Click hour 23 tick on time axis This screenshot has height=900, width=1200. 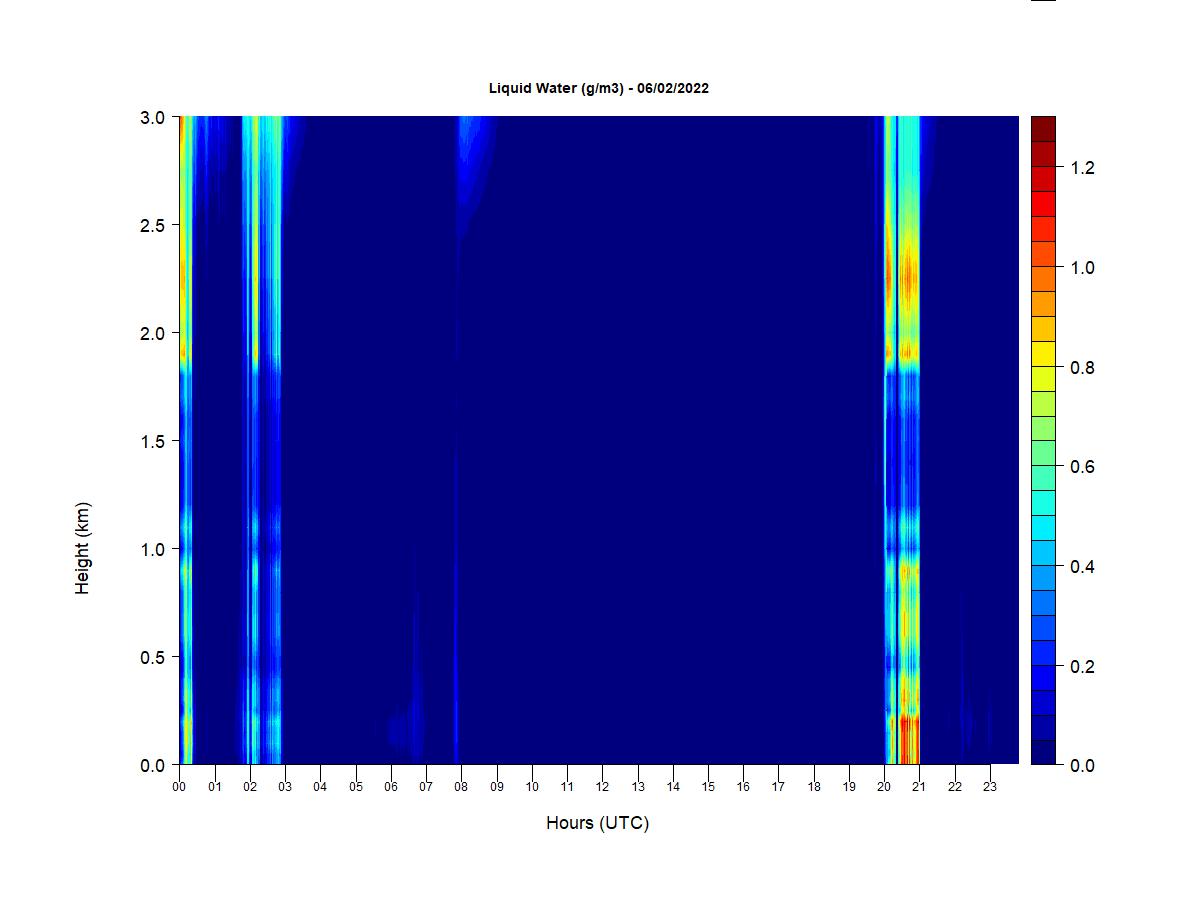(x=990, y=787)
